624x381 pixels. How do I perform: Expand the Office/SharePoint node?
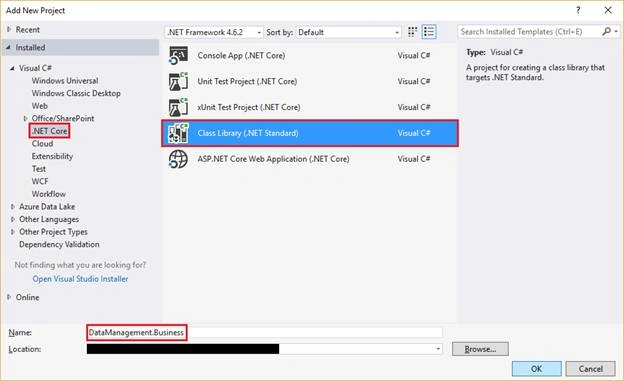click(25, 118)
